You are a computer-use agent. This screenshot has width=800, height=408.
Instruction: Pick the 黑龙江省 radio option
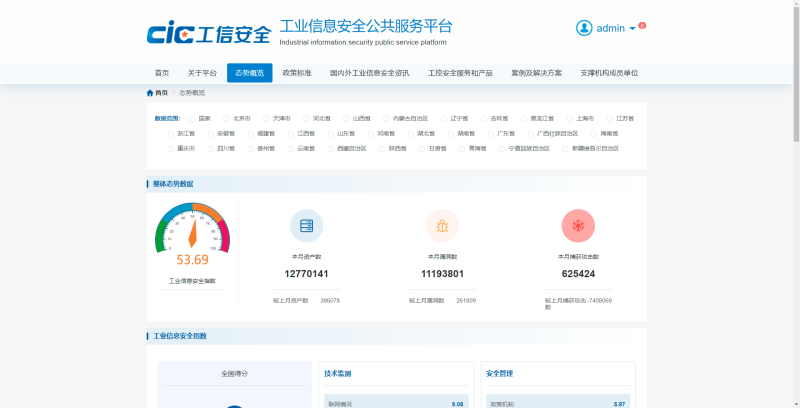523,119
